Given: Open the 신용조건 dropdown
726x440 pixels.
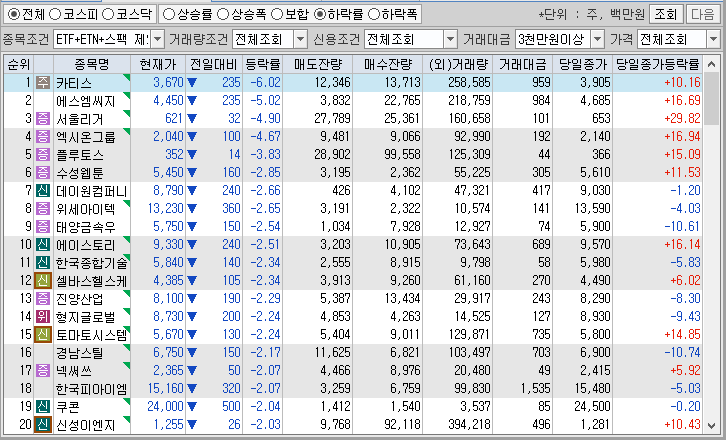Looking at the screenshot, I should [x=451, y=39].
